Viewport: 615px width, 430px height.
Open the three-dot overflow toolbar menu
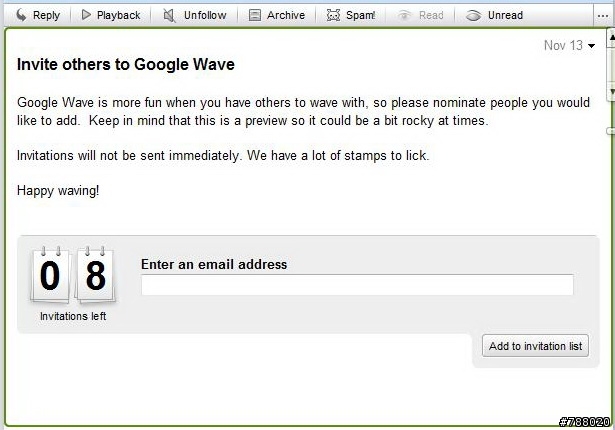click(602, 16)
